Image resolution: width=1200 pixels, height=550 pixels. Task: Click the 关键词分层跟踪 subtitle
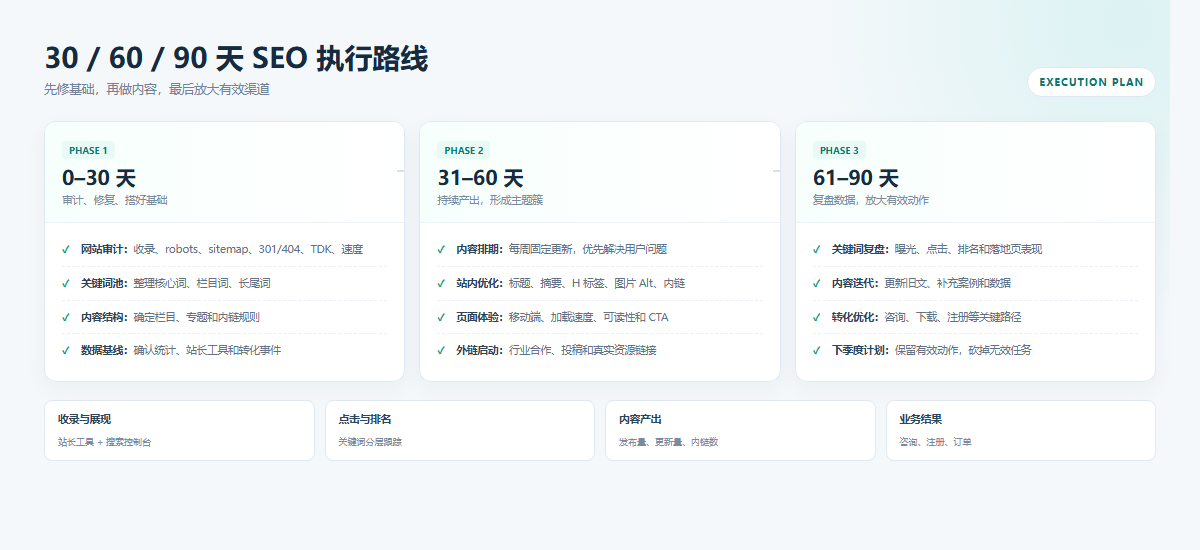tap(370, 442)
